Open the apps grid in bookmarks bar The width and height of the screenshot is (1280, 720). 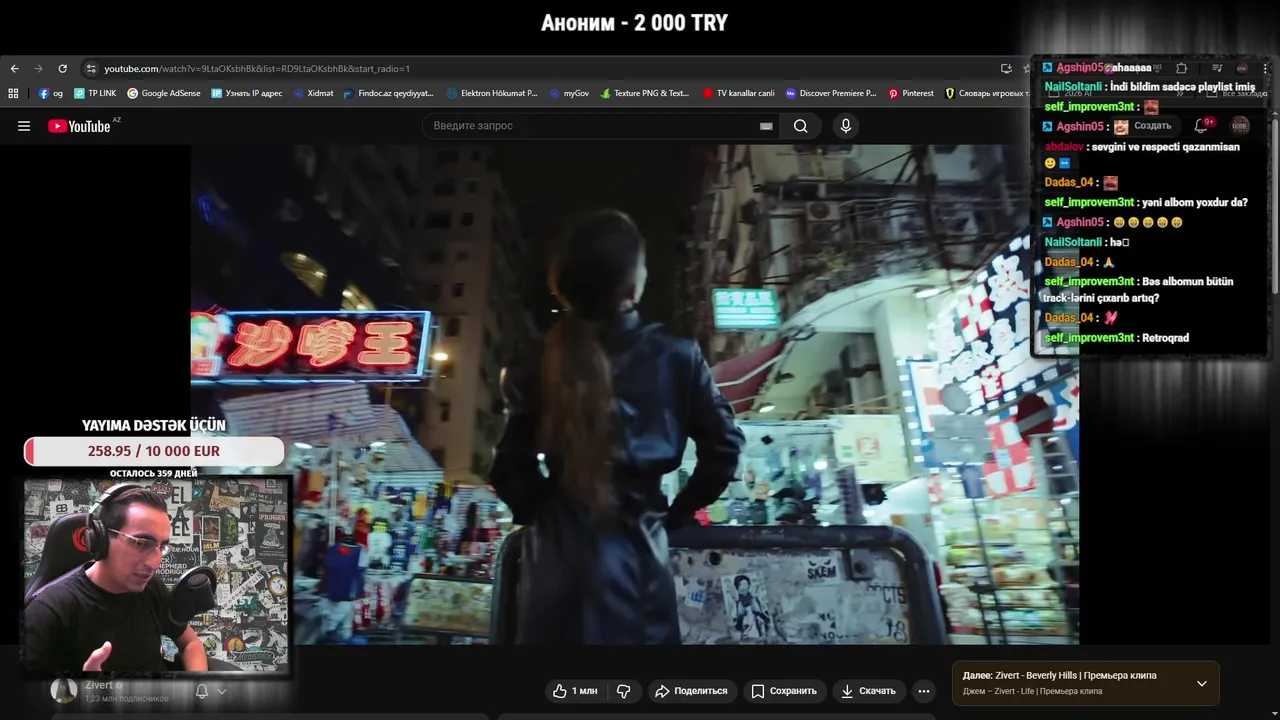[x=13, y=93]
